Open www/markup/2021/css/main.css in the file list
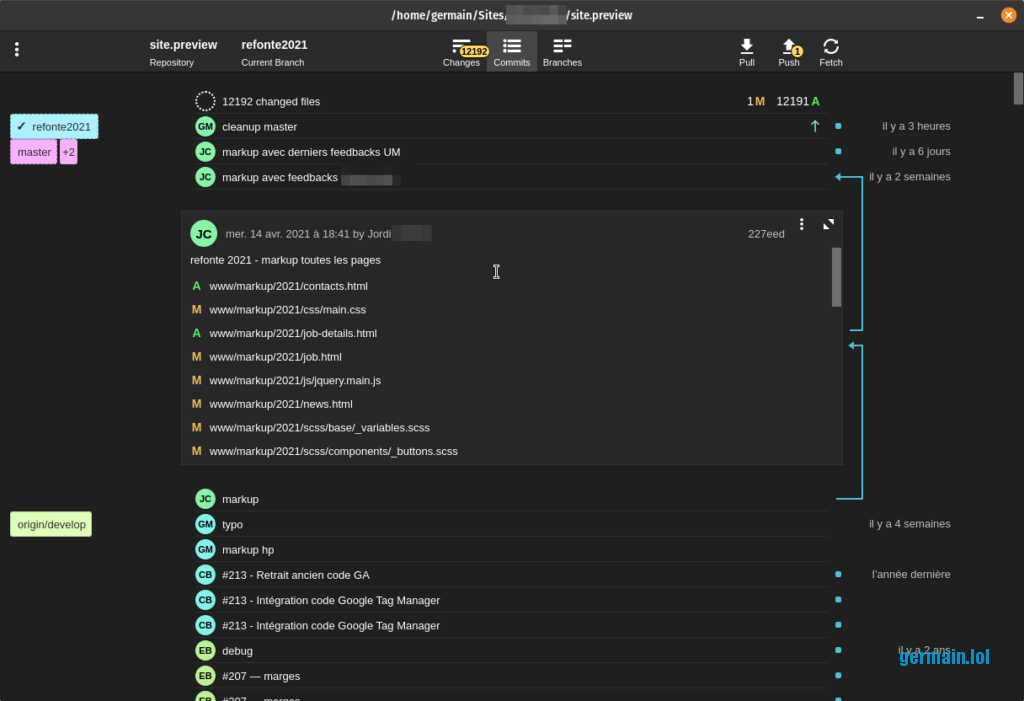The width and height of the screenshot is (1024, 701). [x=287, y=310]
